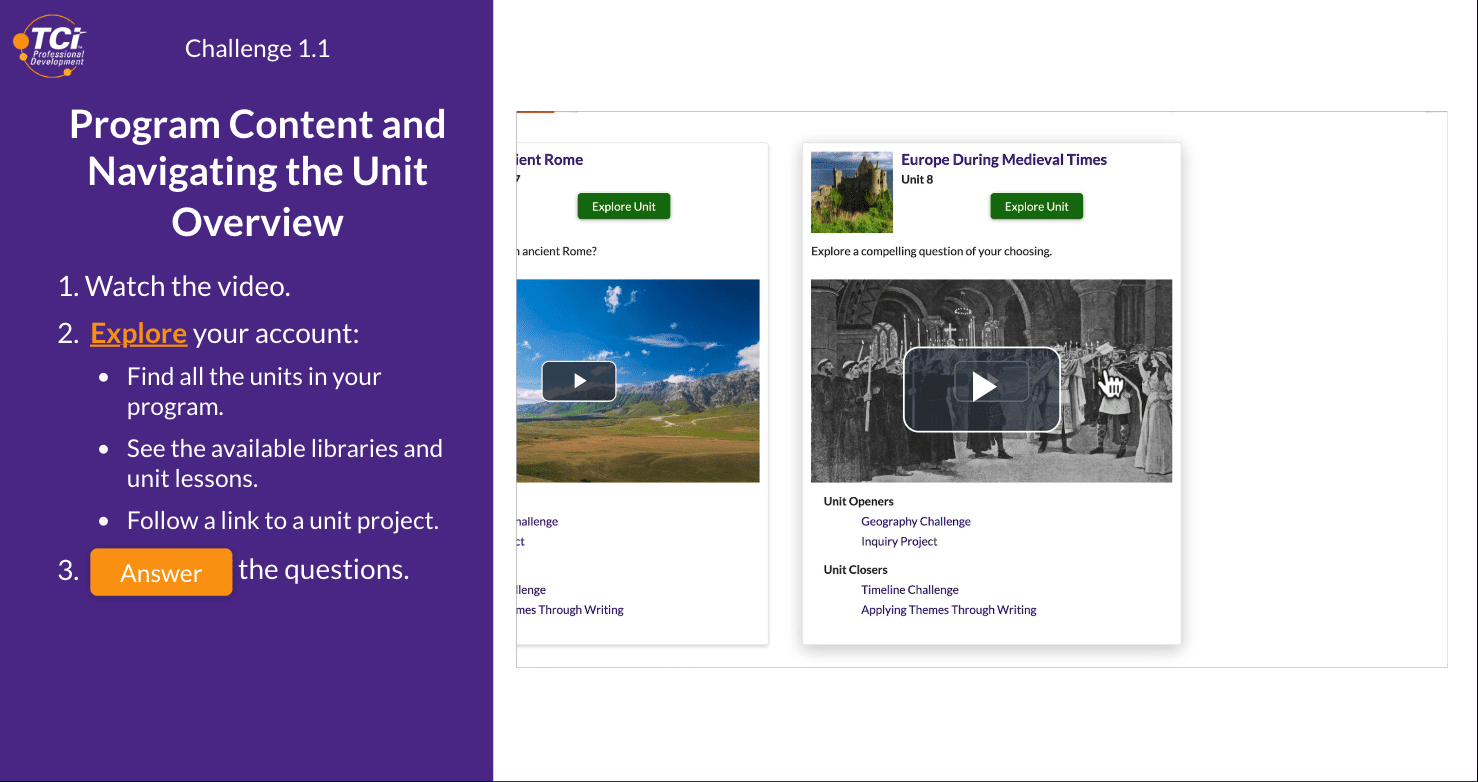Click Explore Unit for Europe During Medieval Times
The height and width of the screenshot is (782, 1478).
click(1036, 207)
